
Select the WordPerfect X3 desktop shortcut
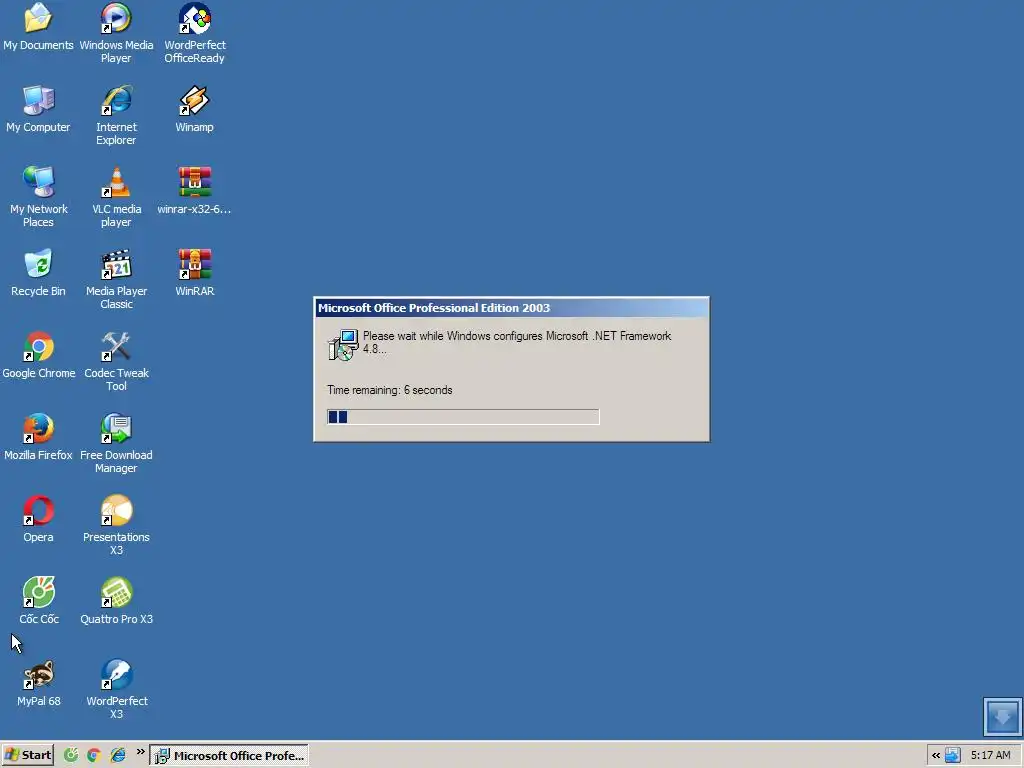(116, 689)
